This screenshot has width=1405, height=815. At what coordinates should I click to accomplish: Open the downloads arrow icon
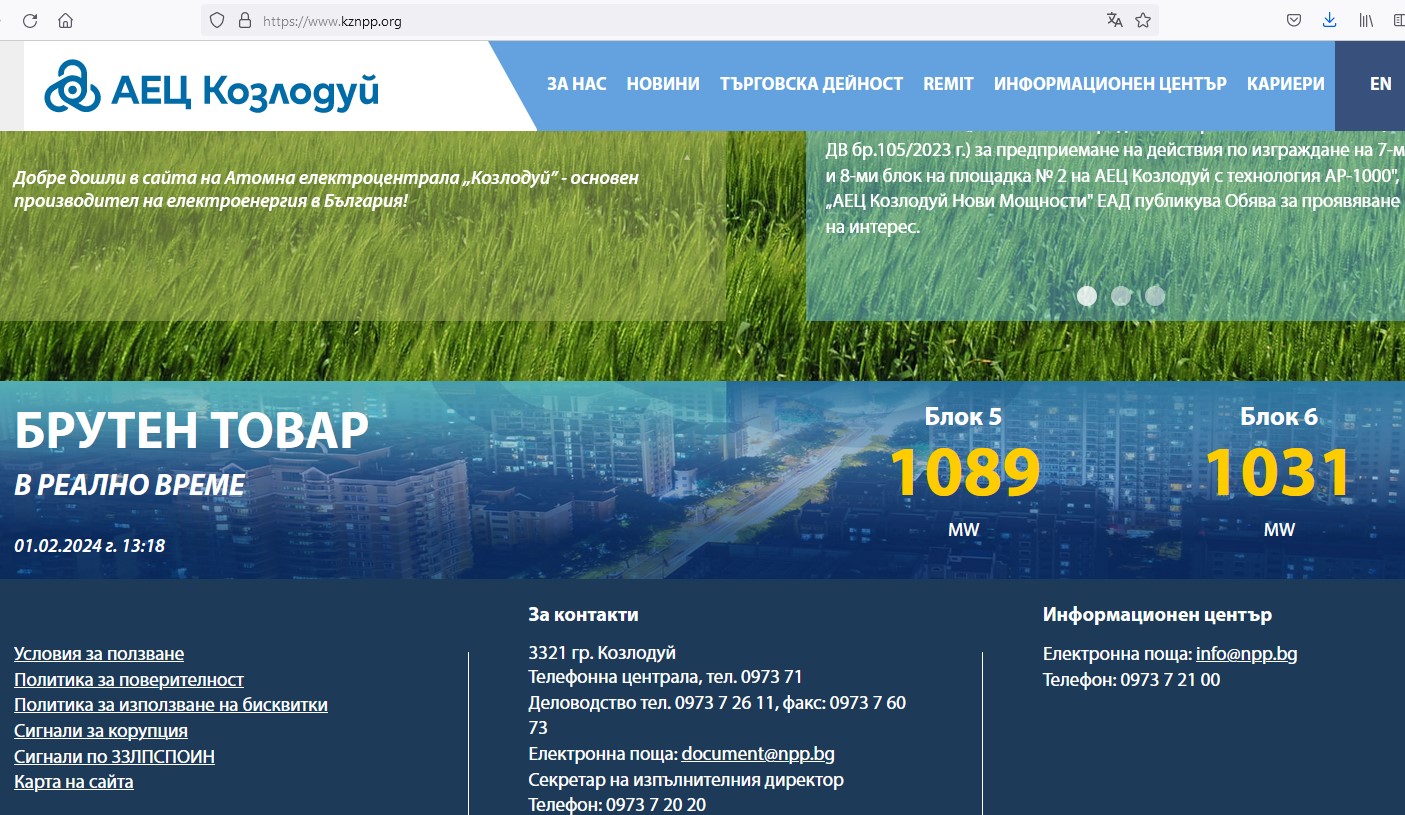(x=1329, y=20)
